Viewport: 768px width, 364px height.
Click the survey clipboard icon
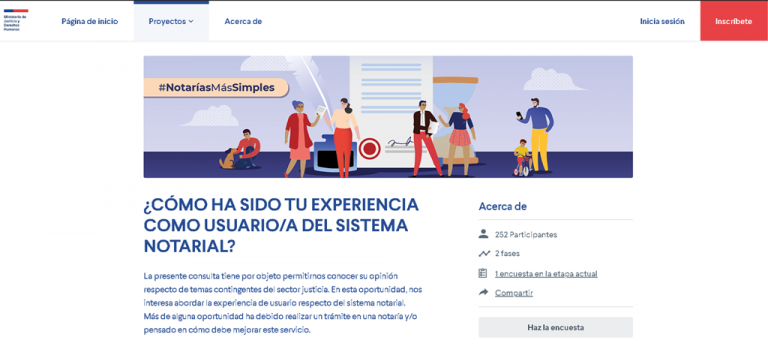483,273
